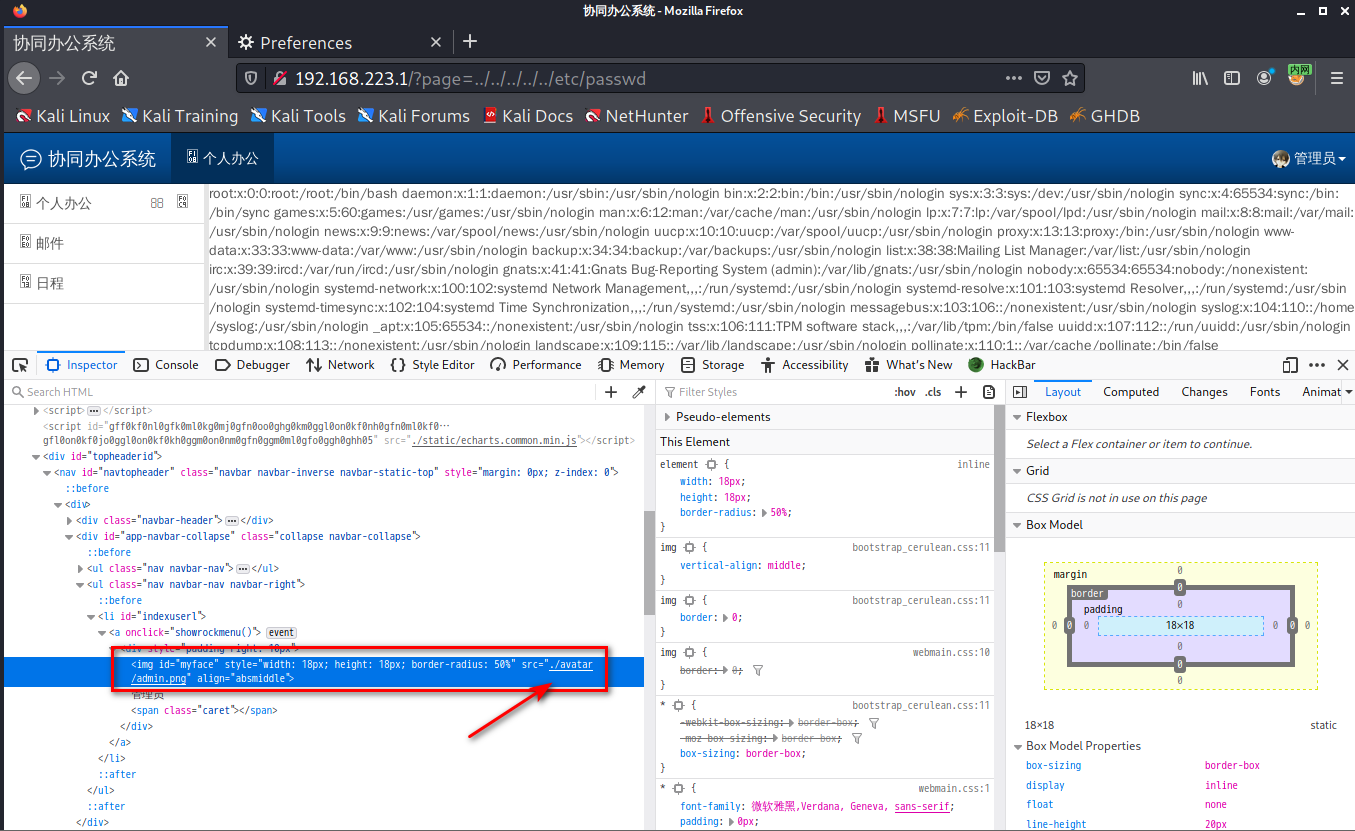
Task: Open the Computed styles tab
Action: click(1131, 392)
